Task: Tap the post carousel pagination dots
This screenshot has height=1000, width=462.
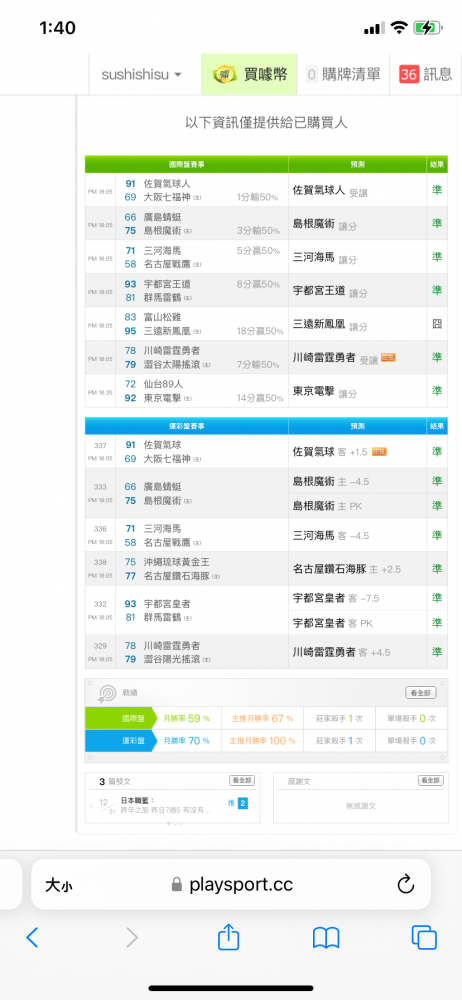Action: [174, 823]
